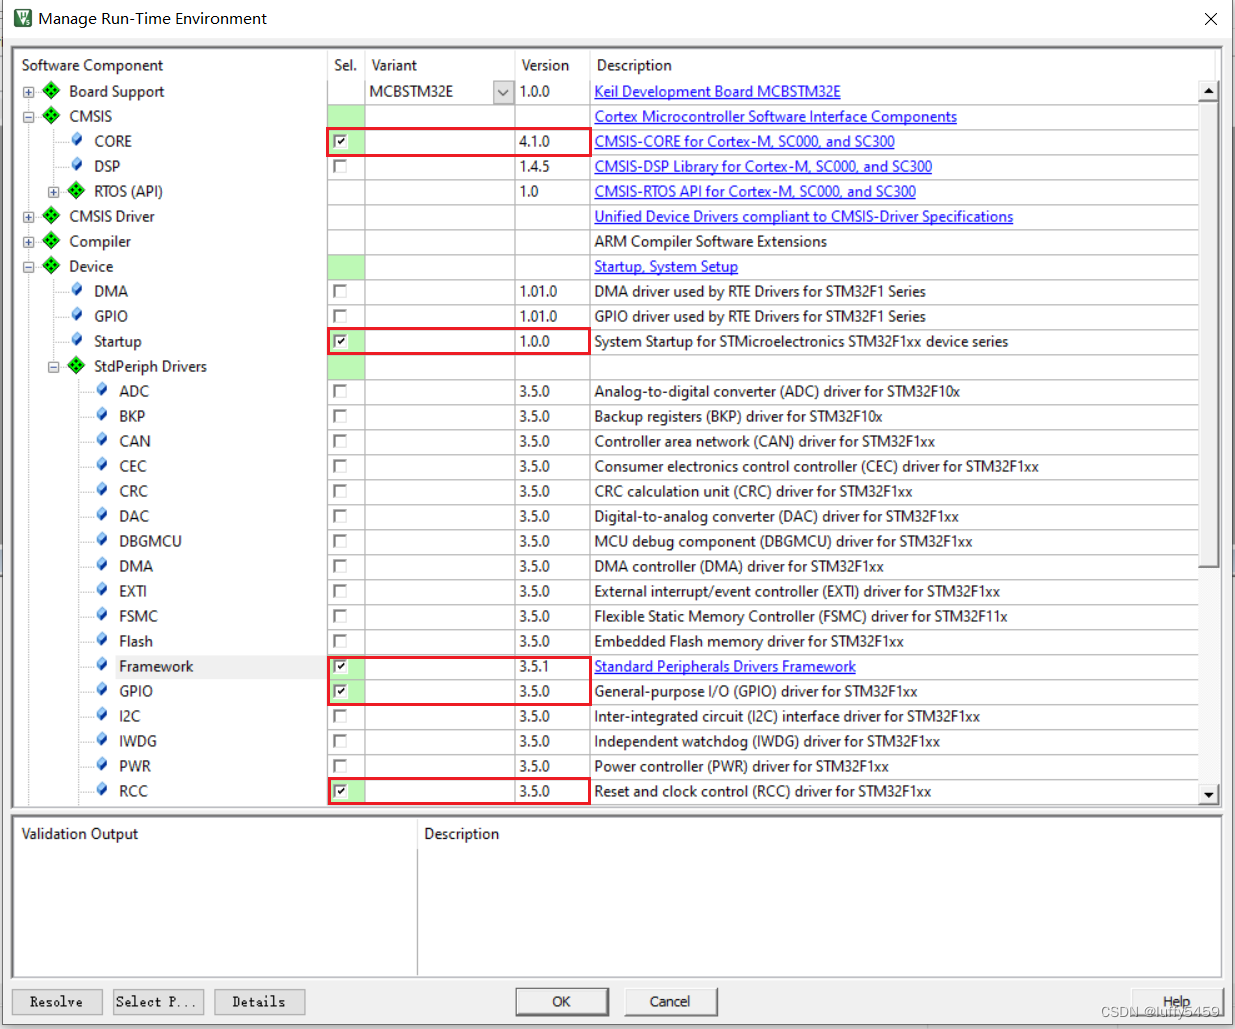The image size is (1235, 1029).
Task: Click the DSP component blue gem icon
Action: [77, 165]
